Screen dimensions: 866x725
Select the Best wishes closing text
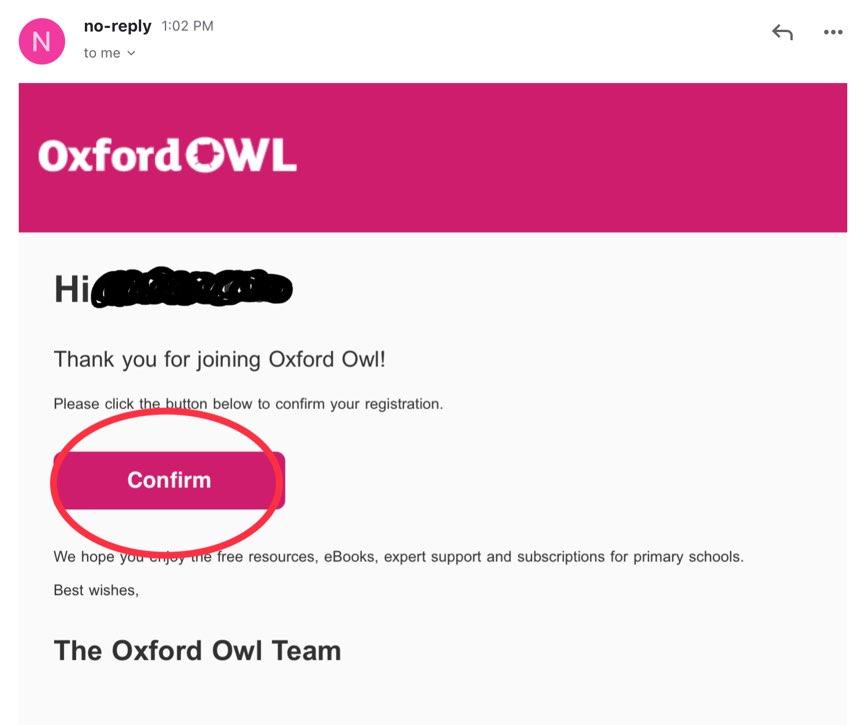click(96, 590)
